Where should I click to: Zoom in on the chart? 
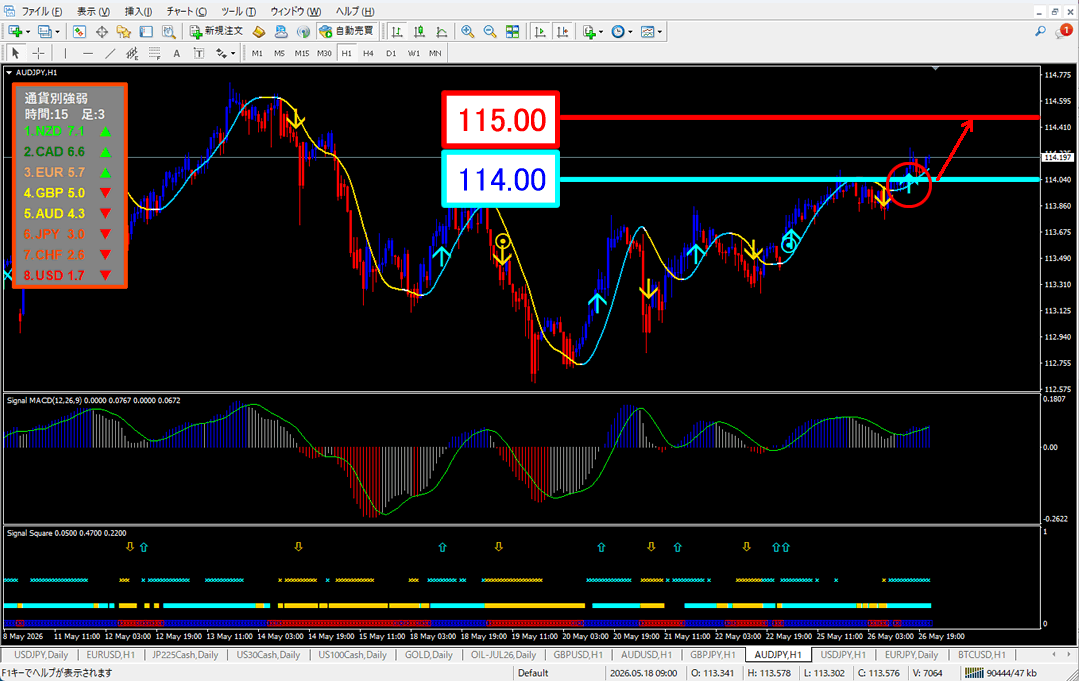(x=468, y=32)
